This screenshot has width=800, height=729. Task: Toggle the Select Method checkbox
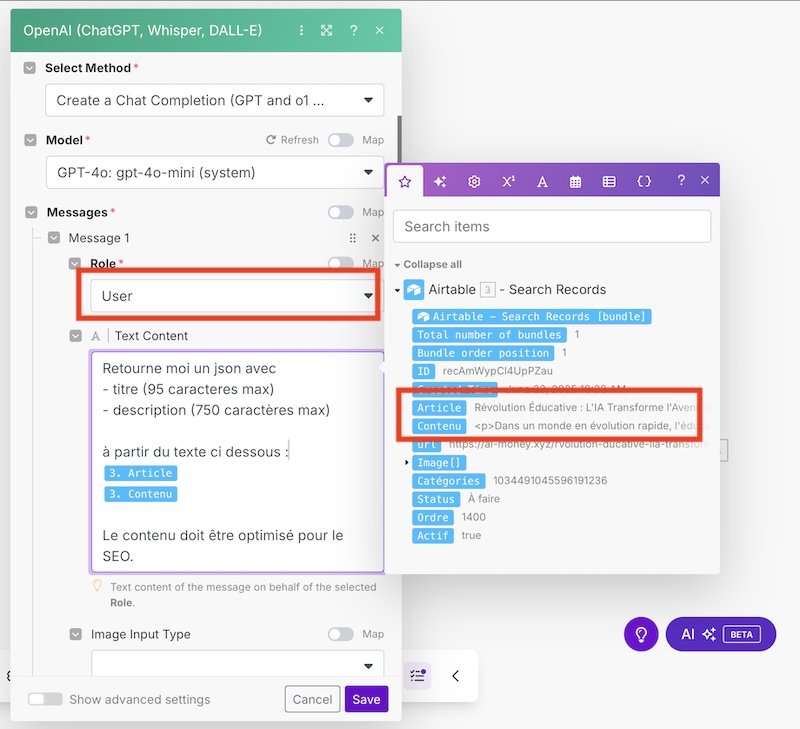coord(30,68)
